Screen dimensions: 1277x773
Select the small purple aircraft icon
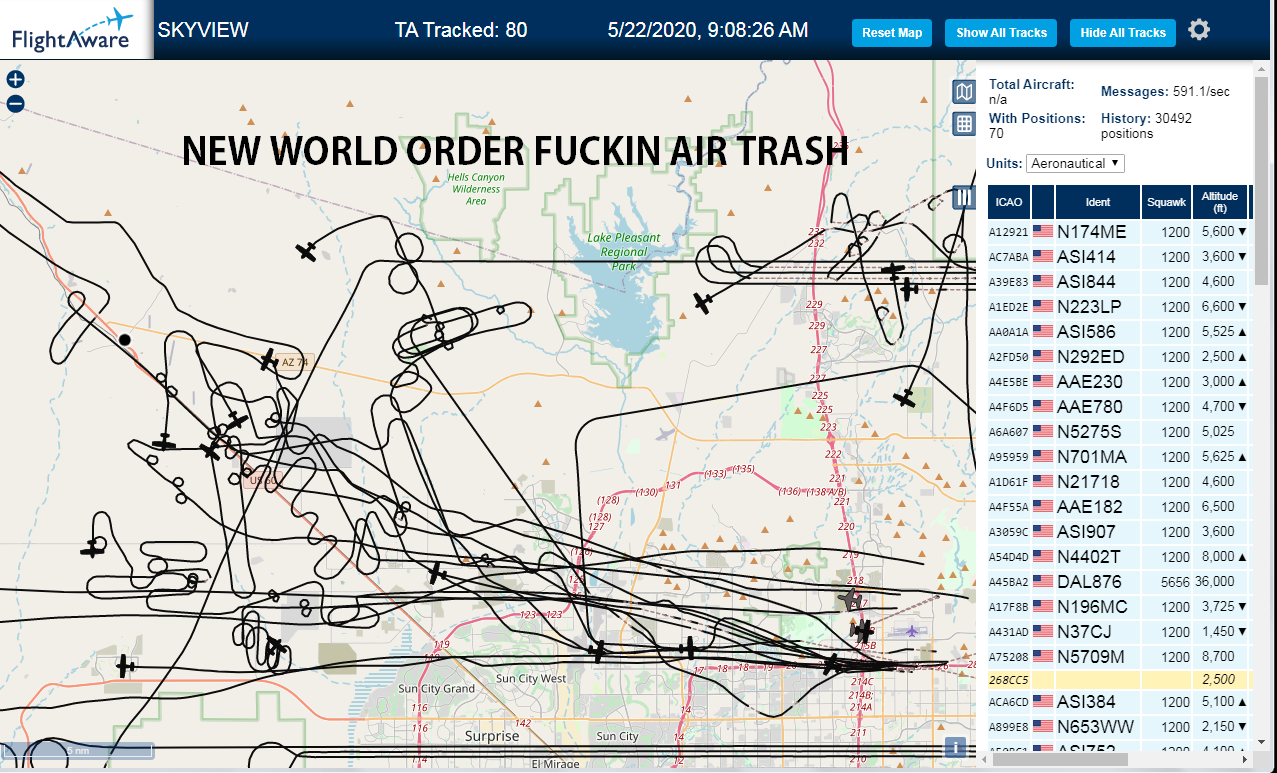point(911,631)
